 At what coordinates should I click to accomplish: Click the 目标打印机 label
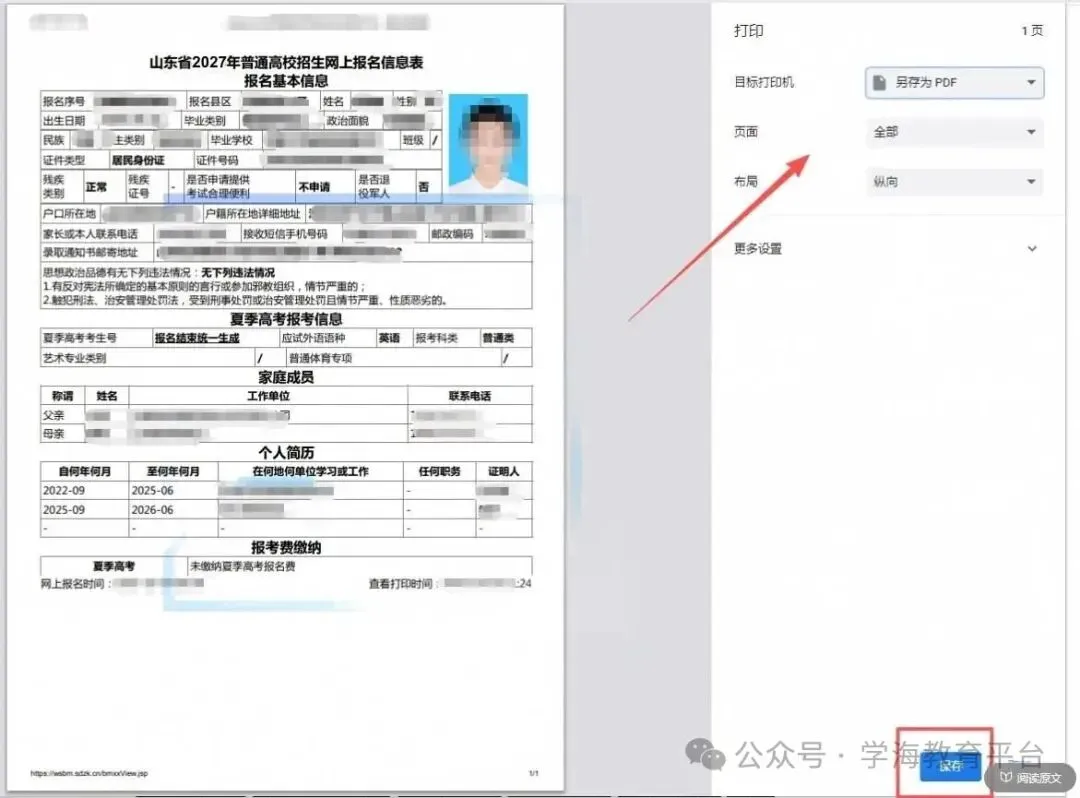coord(764,83)
